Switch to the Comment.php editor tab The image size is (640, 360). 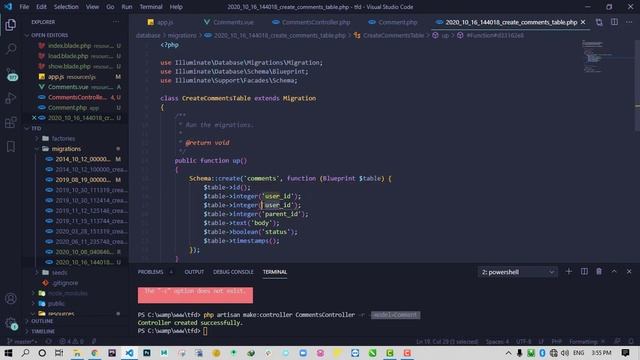tap(393, 22)
